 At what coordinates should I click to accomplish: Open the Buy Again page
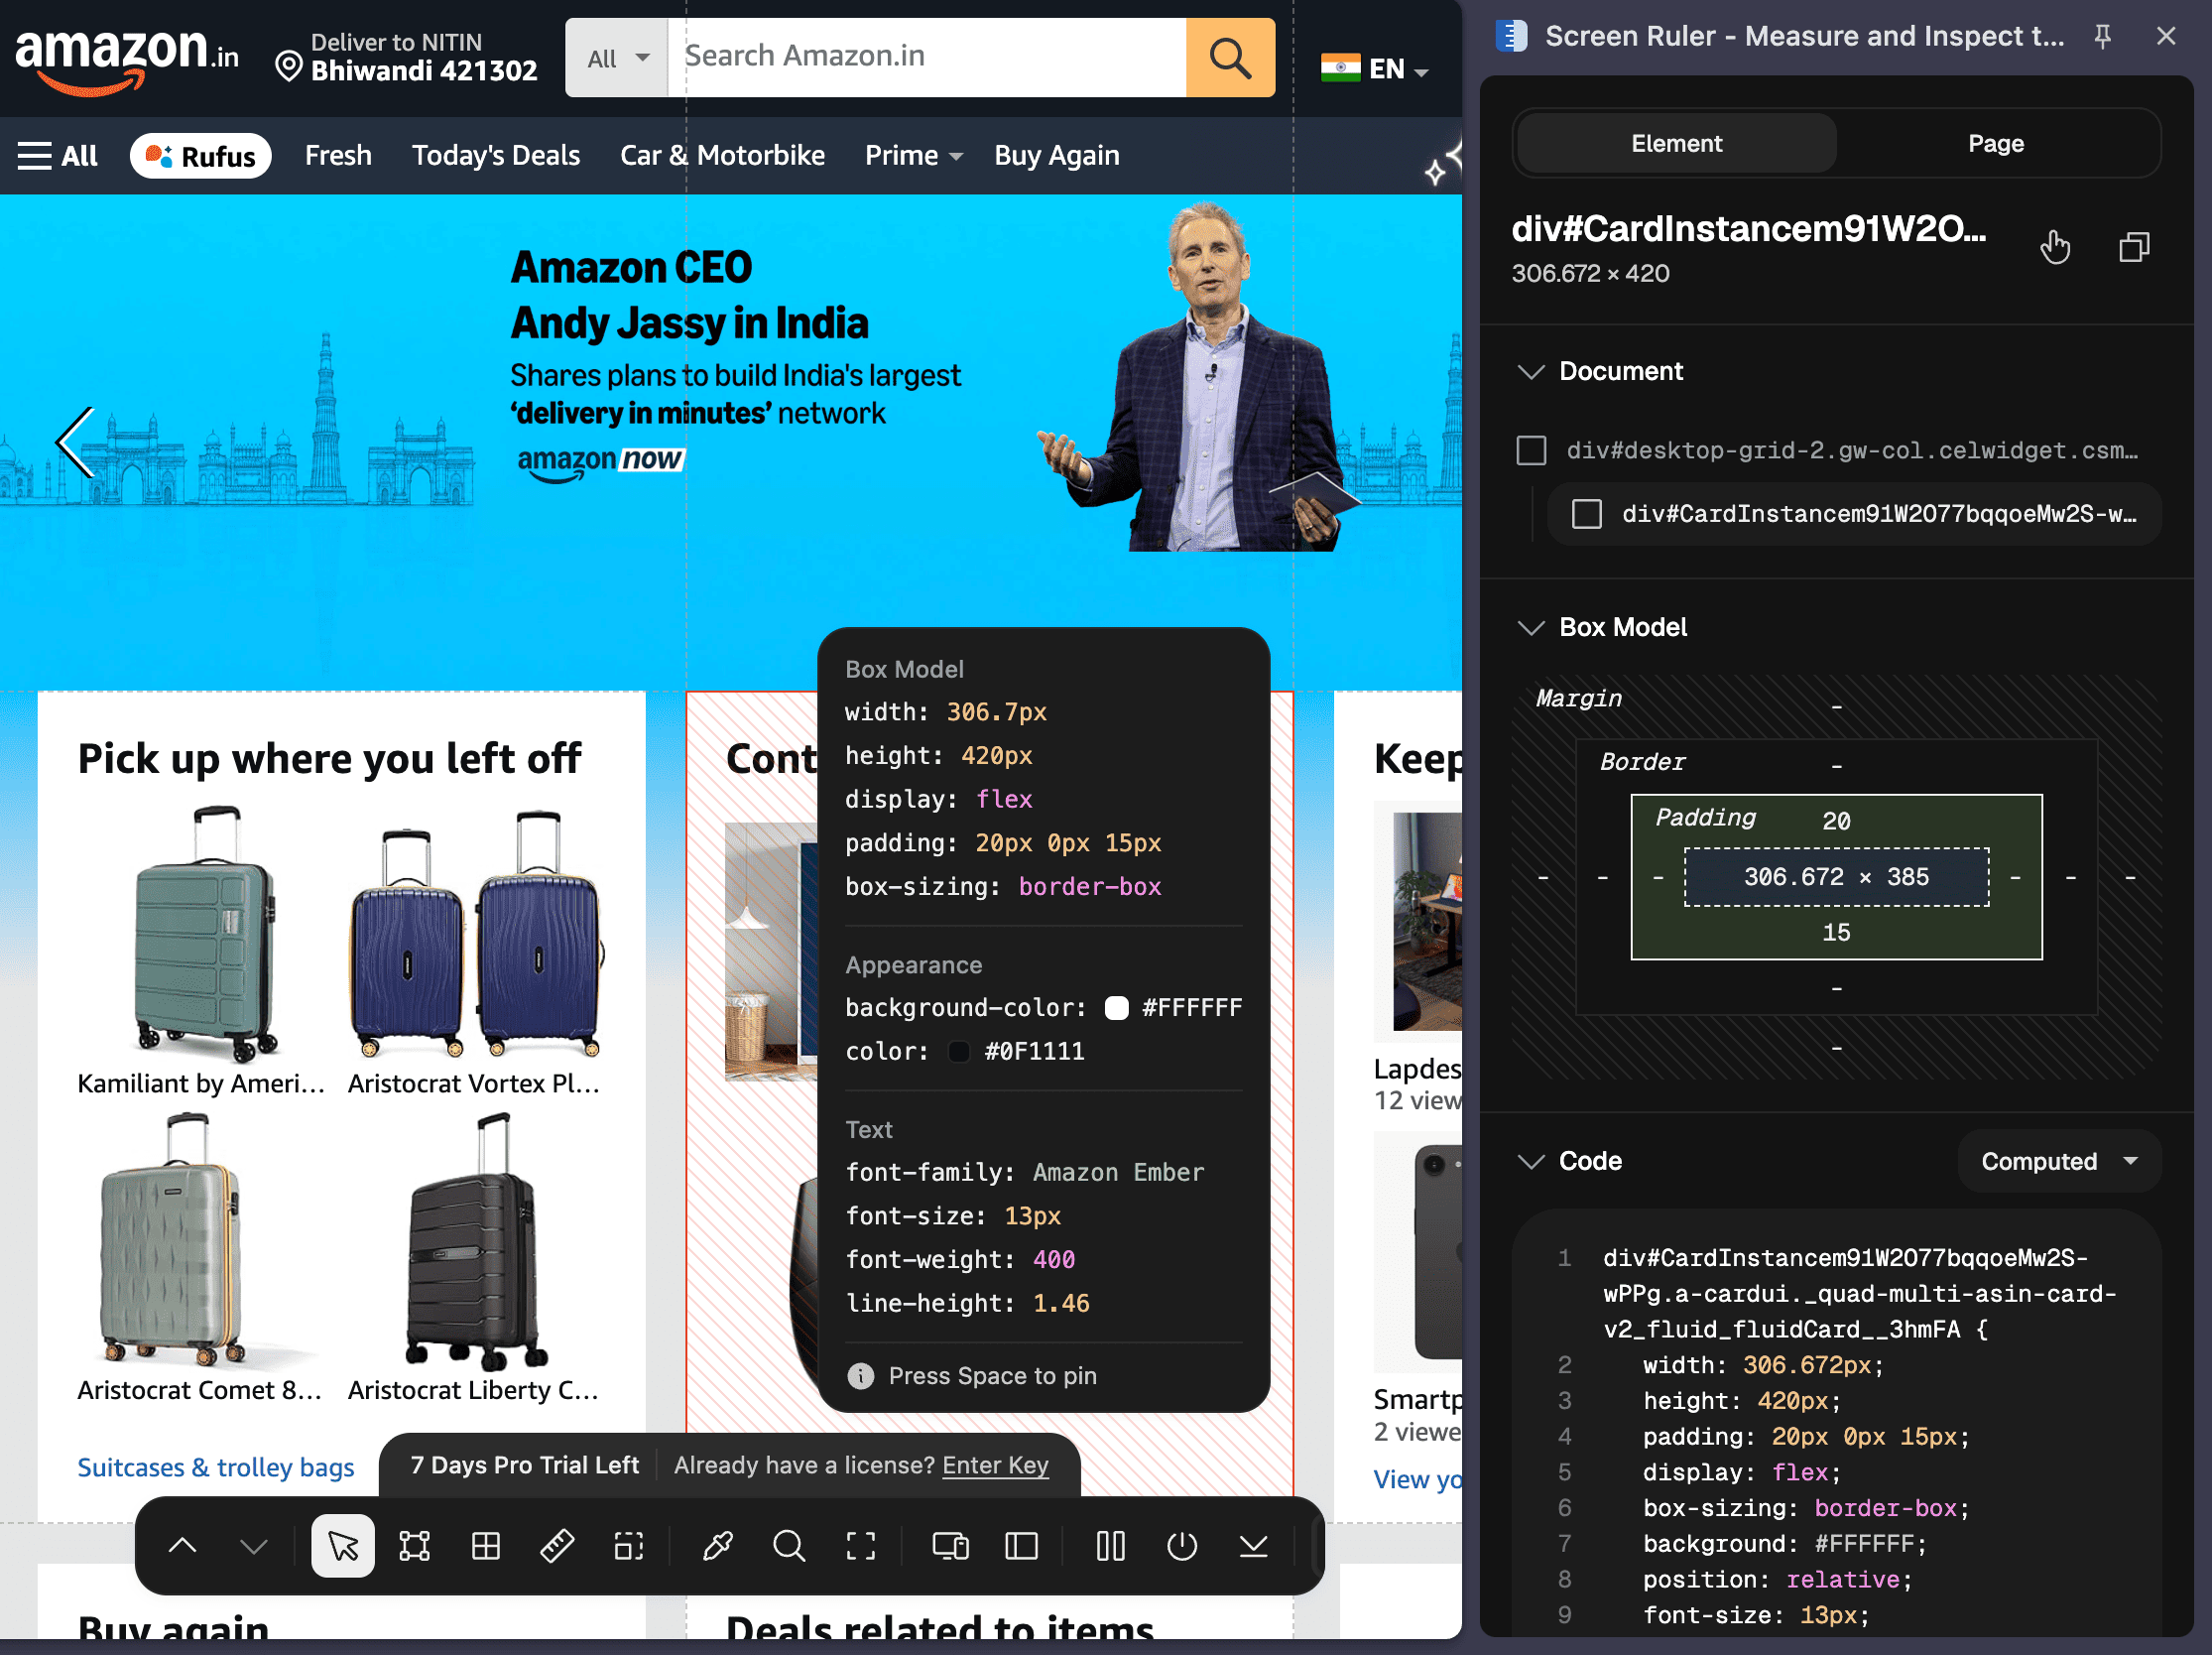click(1057, 155)
